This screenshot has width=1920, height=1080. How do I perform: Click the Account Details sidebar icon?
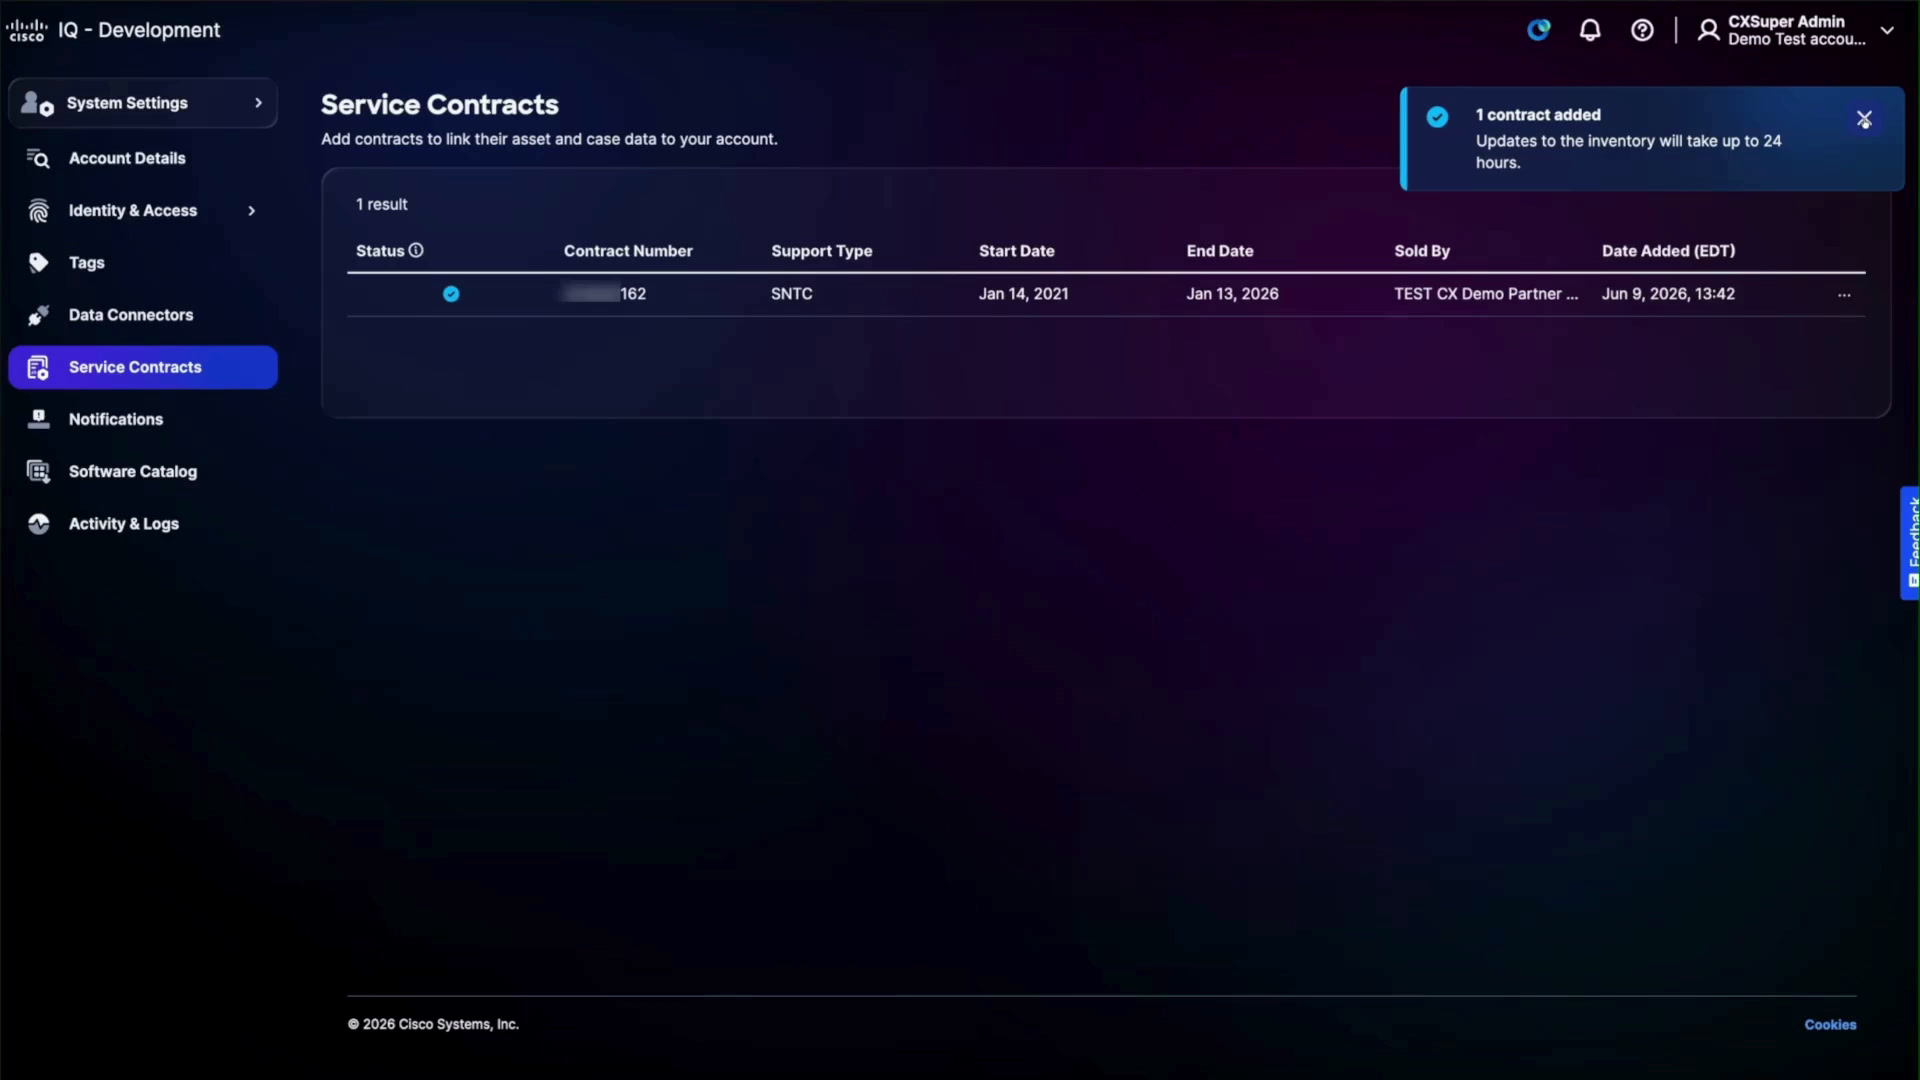38,158
